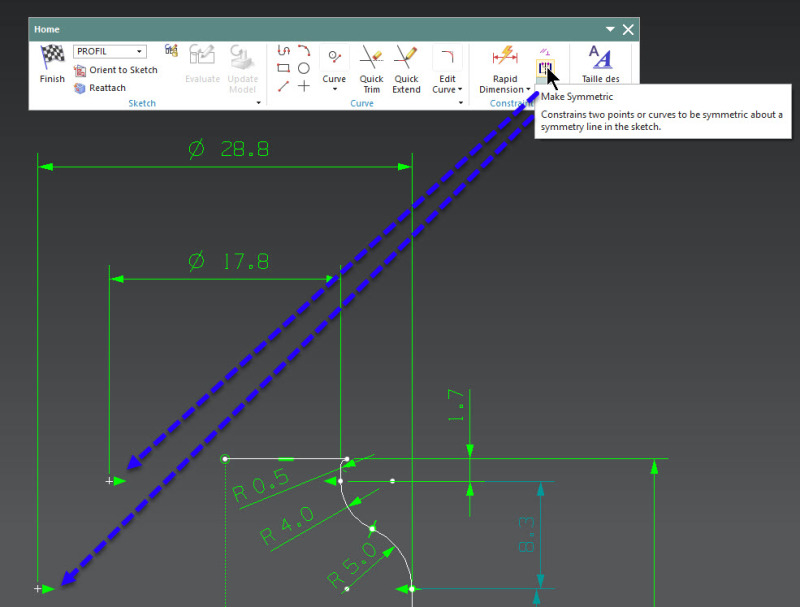Screen dimensions: 800x607
Task: Select the Ø 28.8 diameter dimension
Action: point(228,149)
